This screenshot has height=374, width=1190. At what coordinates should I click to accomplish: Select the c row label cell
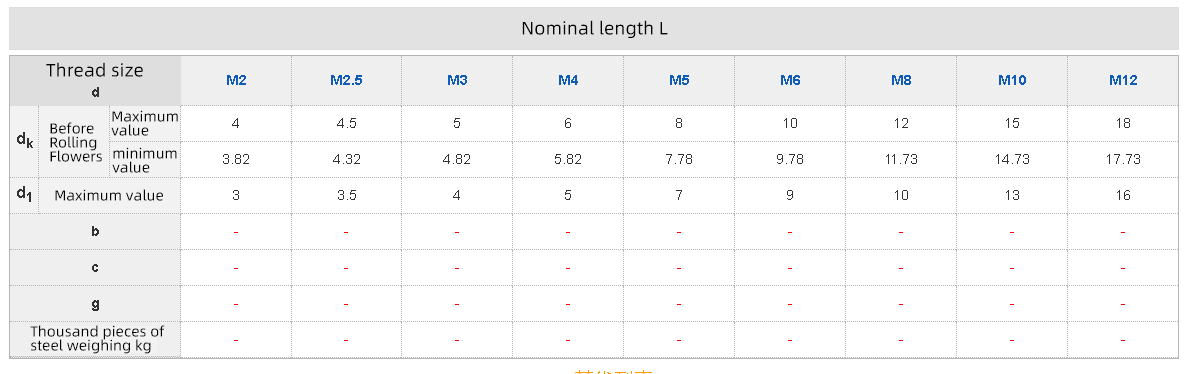point(95,268)
